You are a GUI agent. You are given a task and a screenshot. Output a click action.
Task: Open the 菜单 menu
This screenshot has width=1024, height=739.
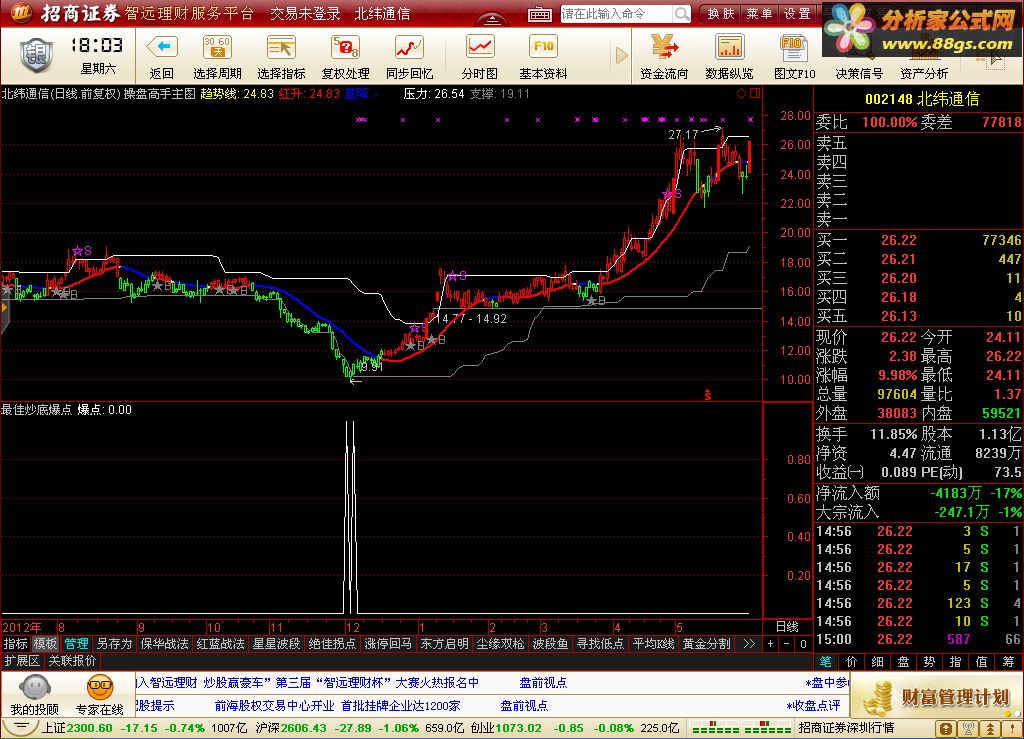759,14
